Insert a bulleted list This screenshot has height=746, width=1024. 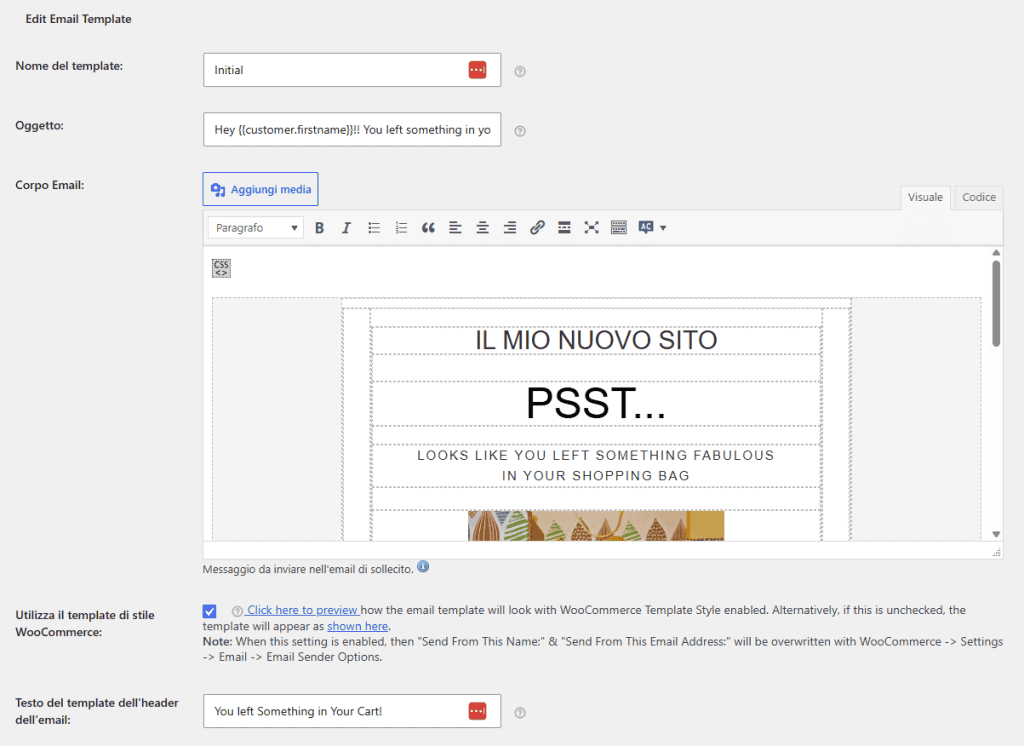pyautogui.click(x=374, y=228)
